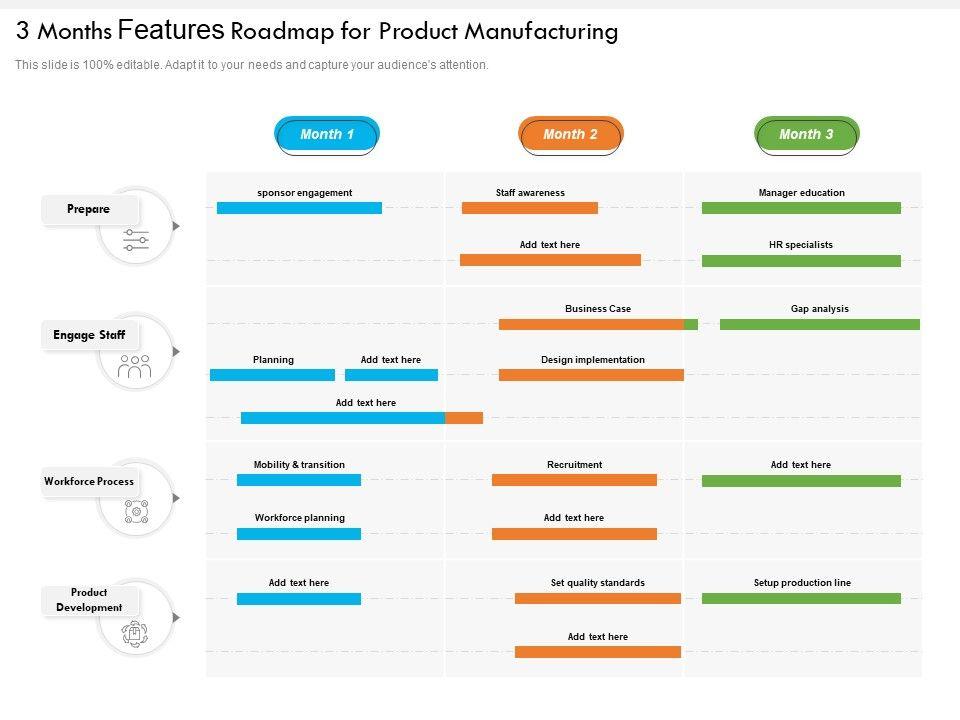Click the slide title text
Viewport: 960px width, 720px height.
(317, 31)
